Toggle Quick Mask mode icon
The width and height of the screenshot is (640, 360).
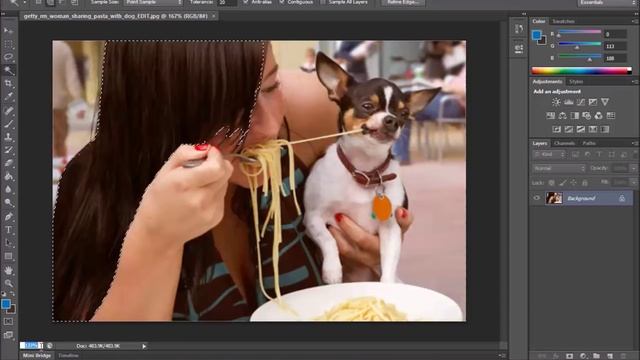click(8, 322)
